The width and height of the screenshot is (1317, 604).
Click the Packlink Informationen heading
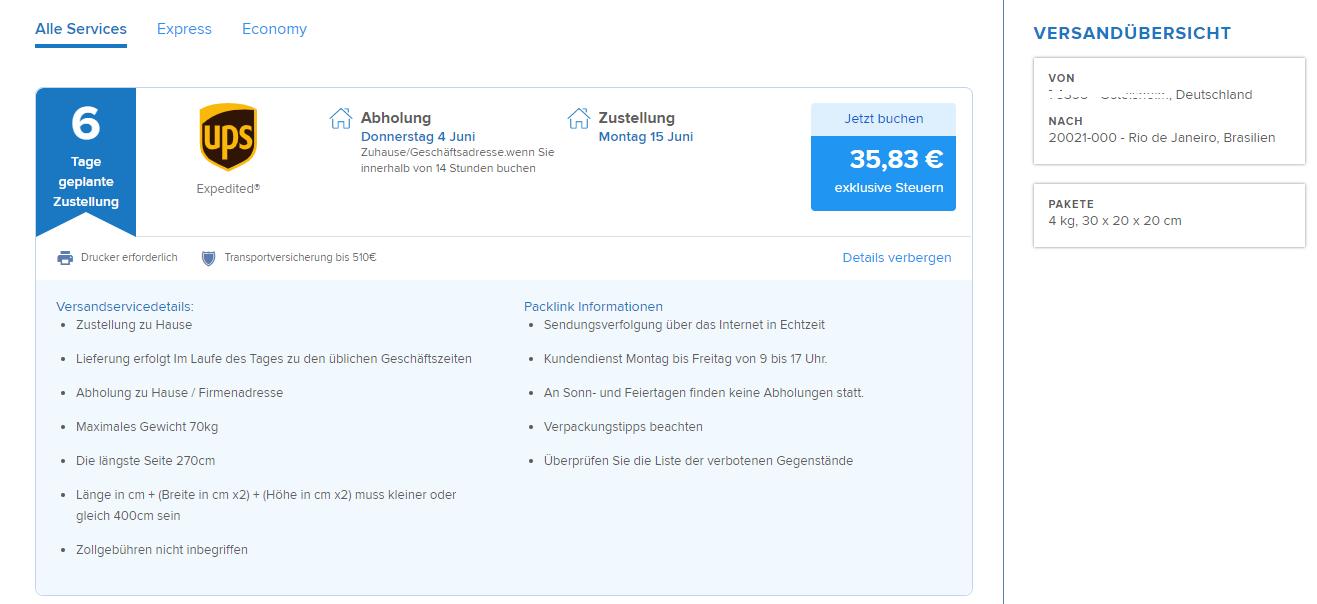tap(593, 307)
